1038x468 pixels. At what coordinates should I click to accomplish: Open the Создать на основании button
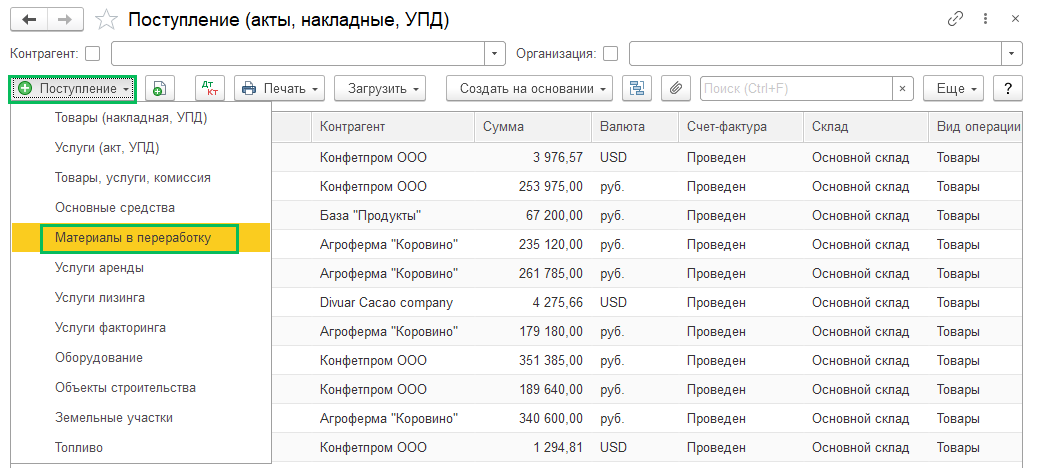click(x=530, y=88)
